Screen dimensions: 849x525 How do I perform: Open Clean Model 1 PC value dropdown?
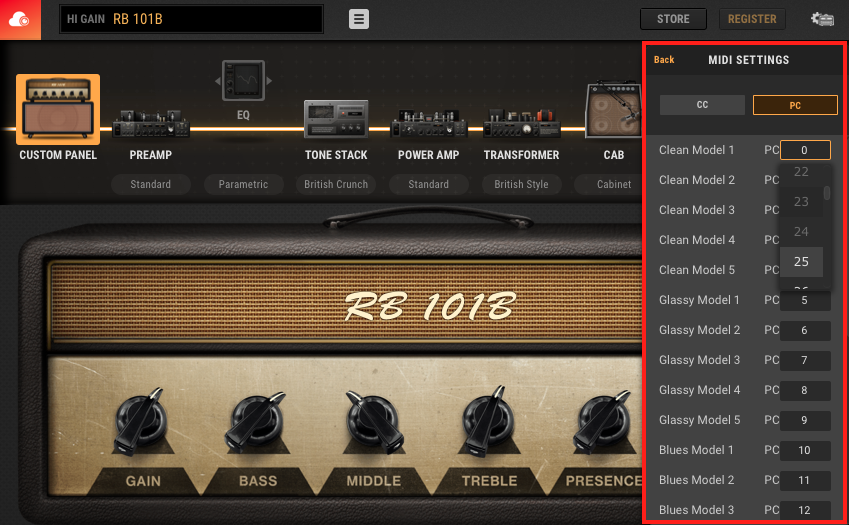click(805, 150)
